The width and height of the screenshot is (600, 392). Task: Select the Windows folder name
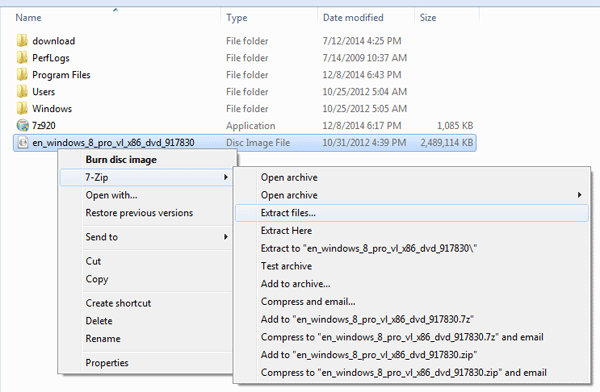click(52, 109)
